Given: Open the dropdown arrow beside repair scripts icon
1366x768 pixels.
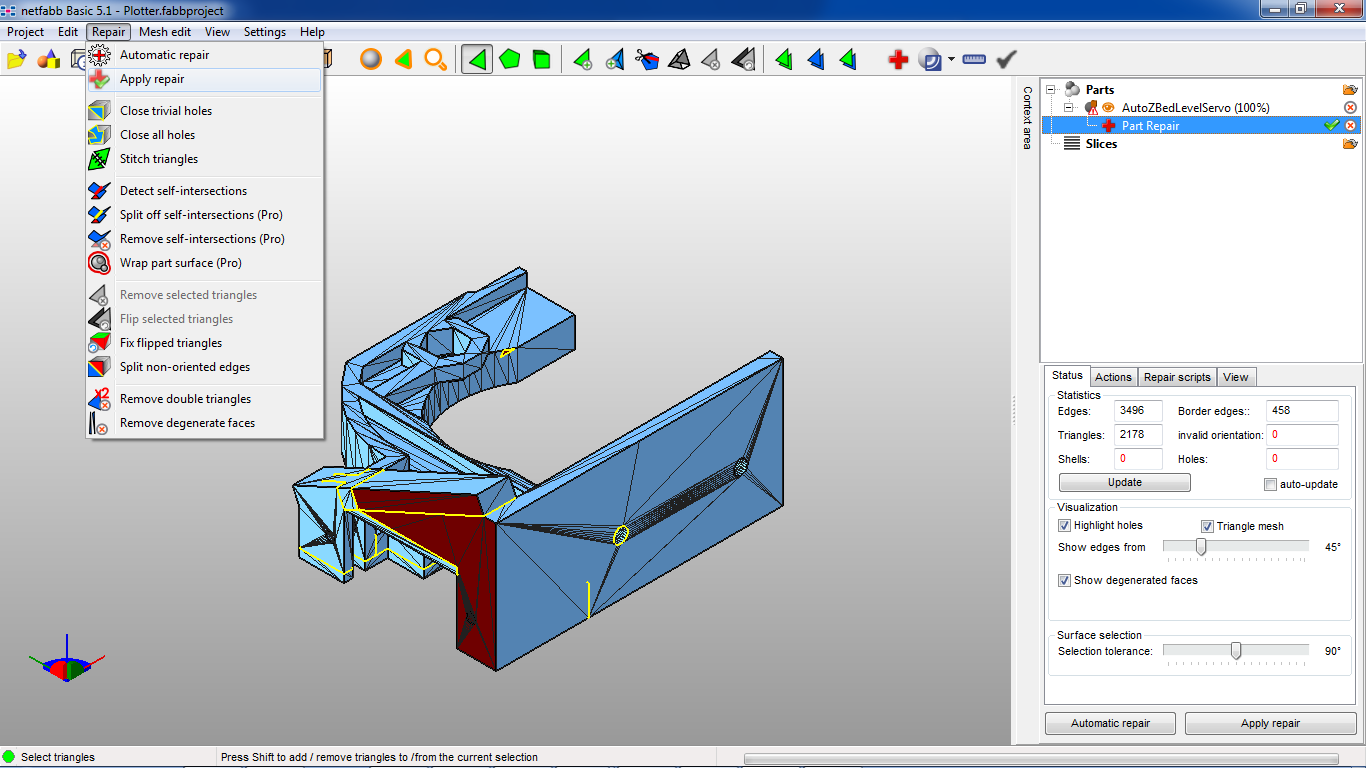Looking at the screenshot, I should [951, 60].
